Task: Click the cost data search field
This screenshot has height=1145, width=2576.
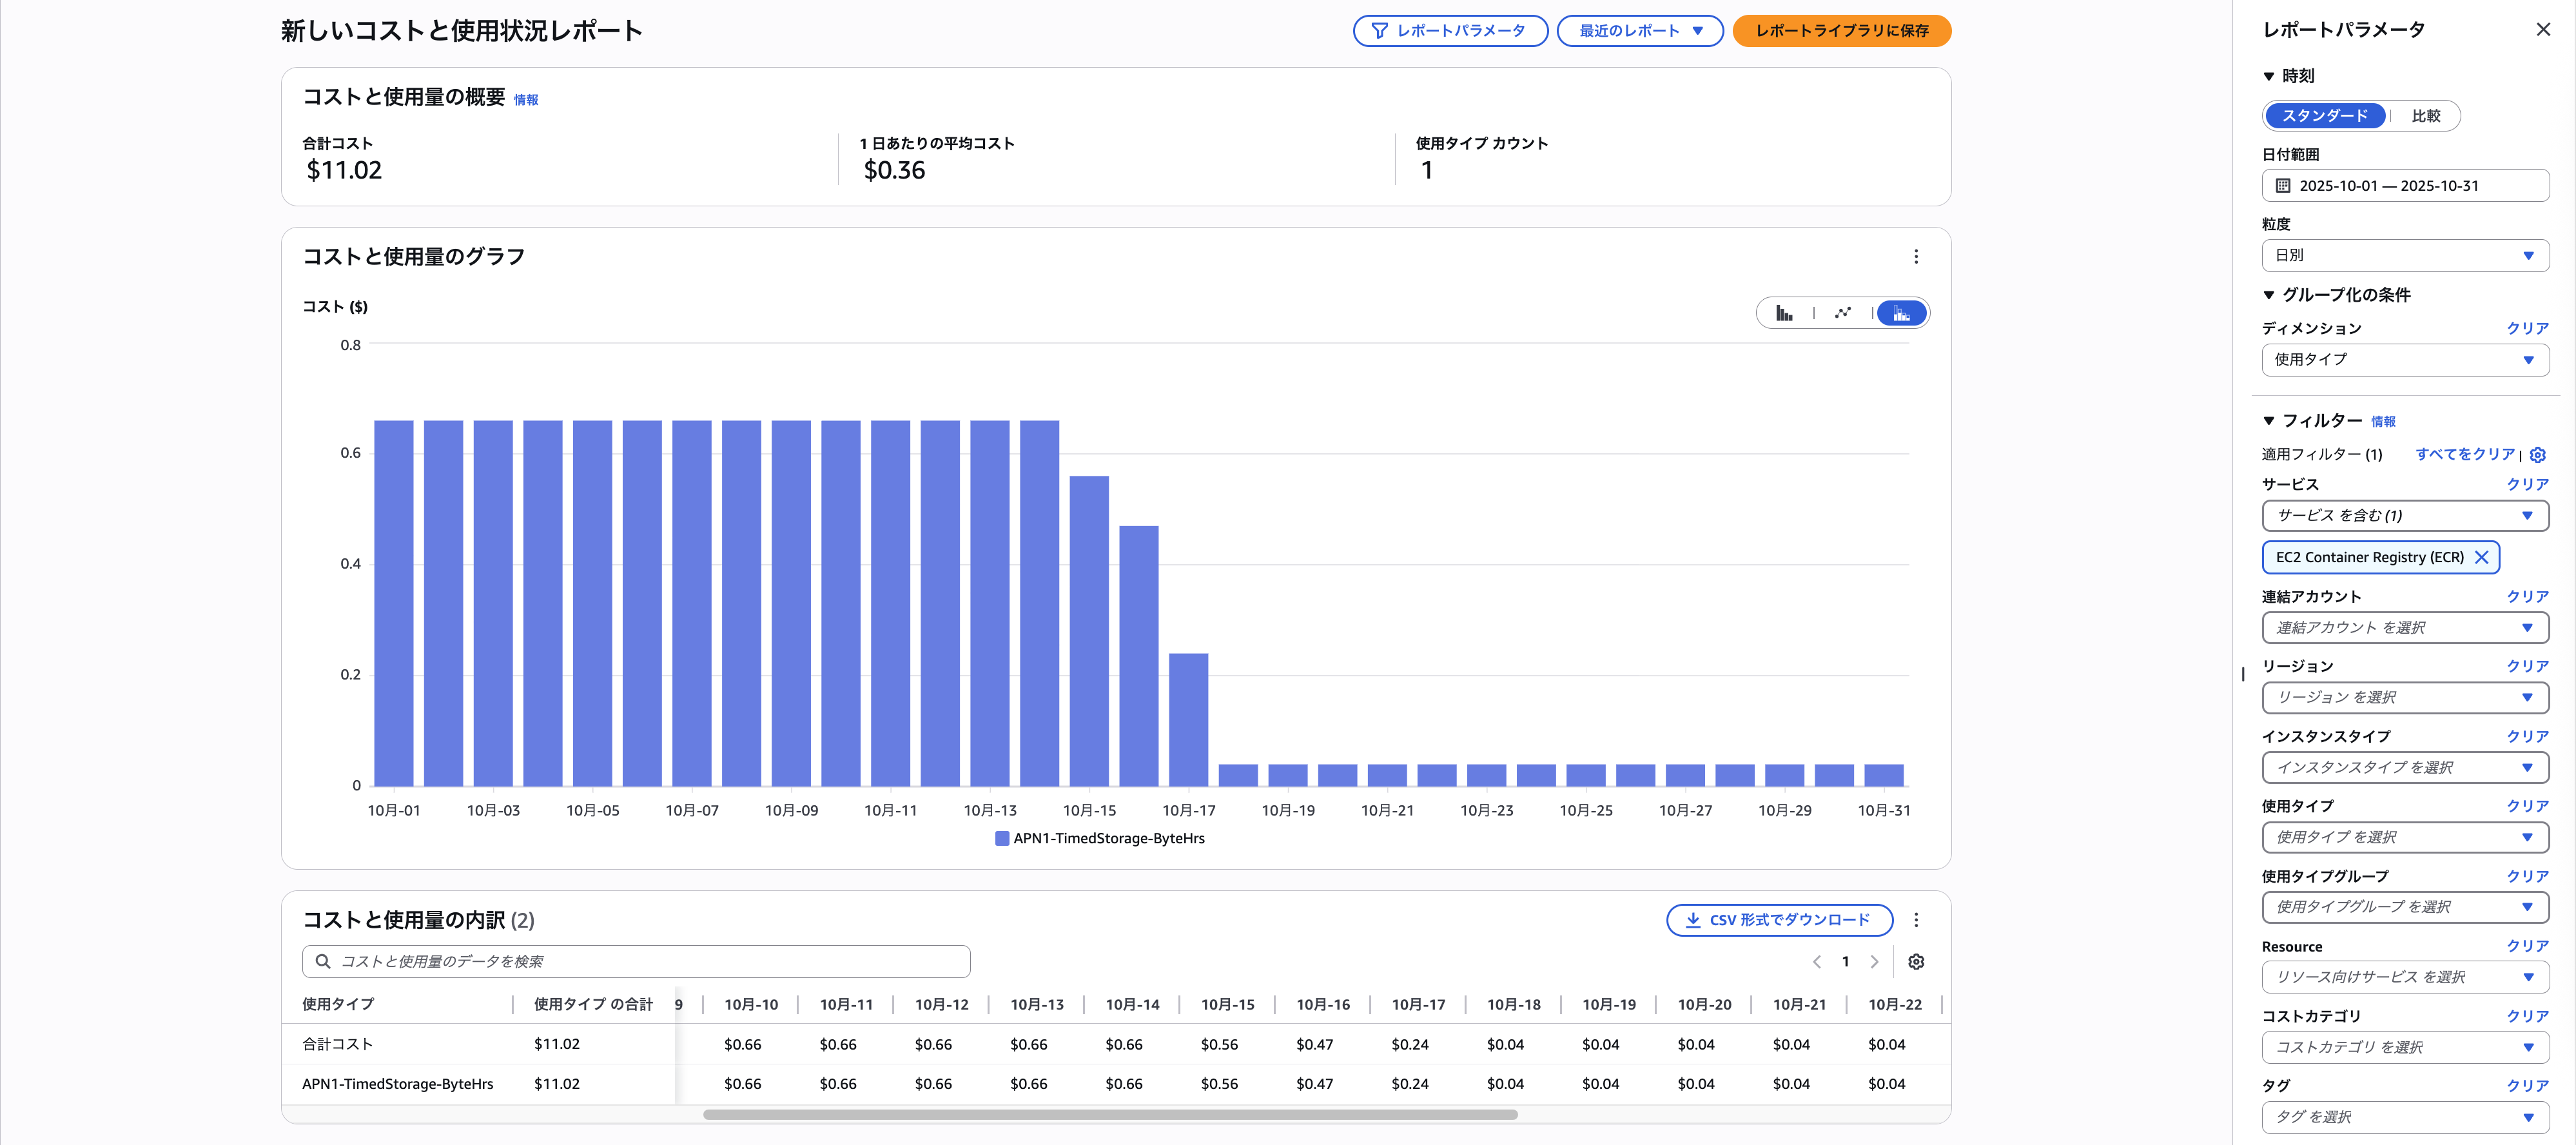Action: pyautogui.click(x=636, y=962)
